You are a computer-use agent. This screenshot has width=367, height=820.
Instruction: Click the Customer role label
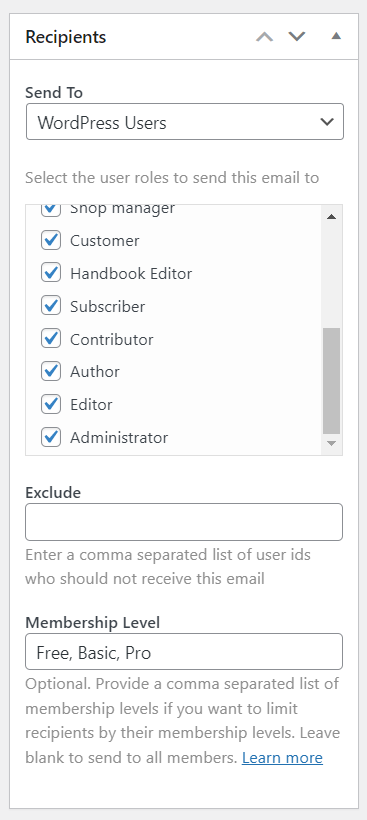(105, 241)
